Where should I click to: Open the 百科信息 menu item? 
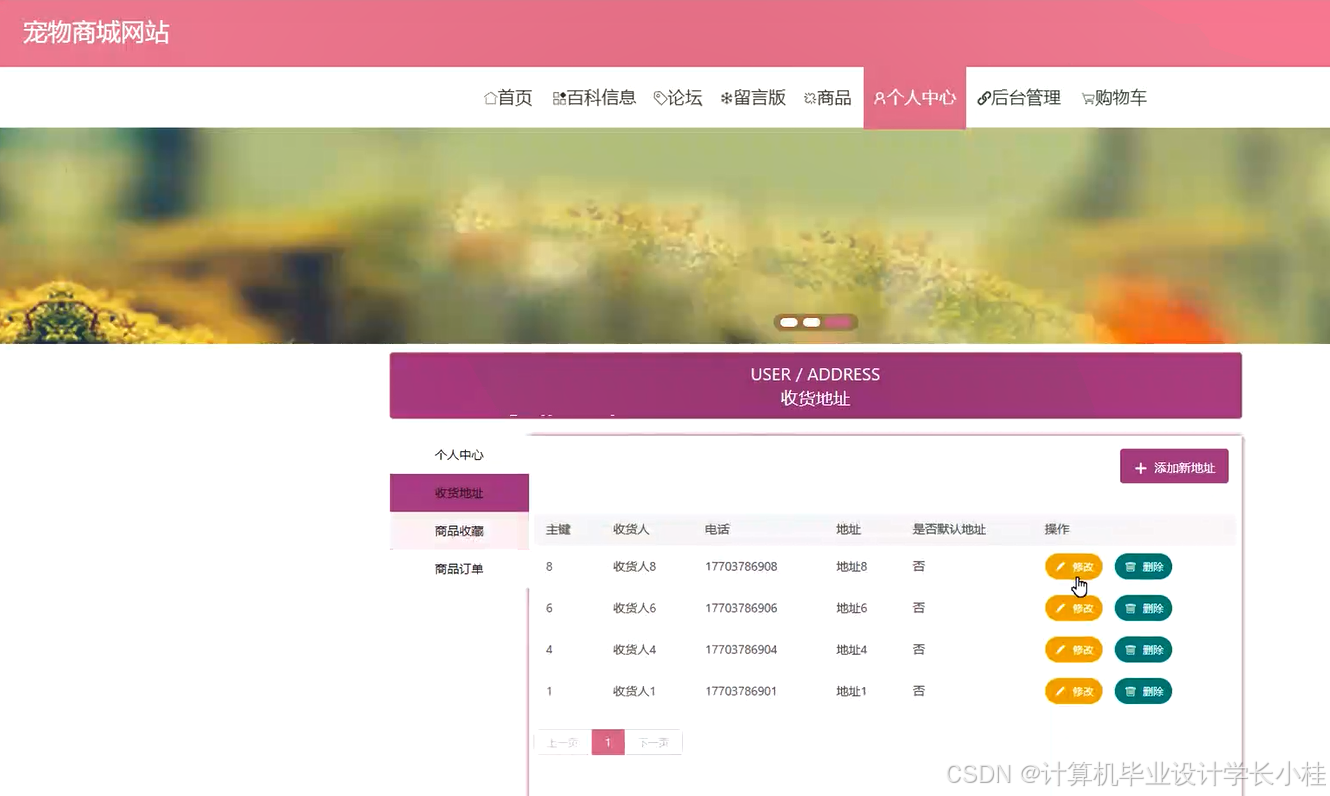594,97
